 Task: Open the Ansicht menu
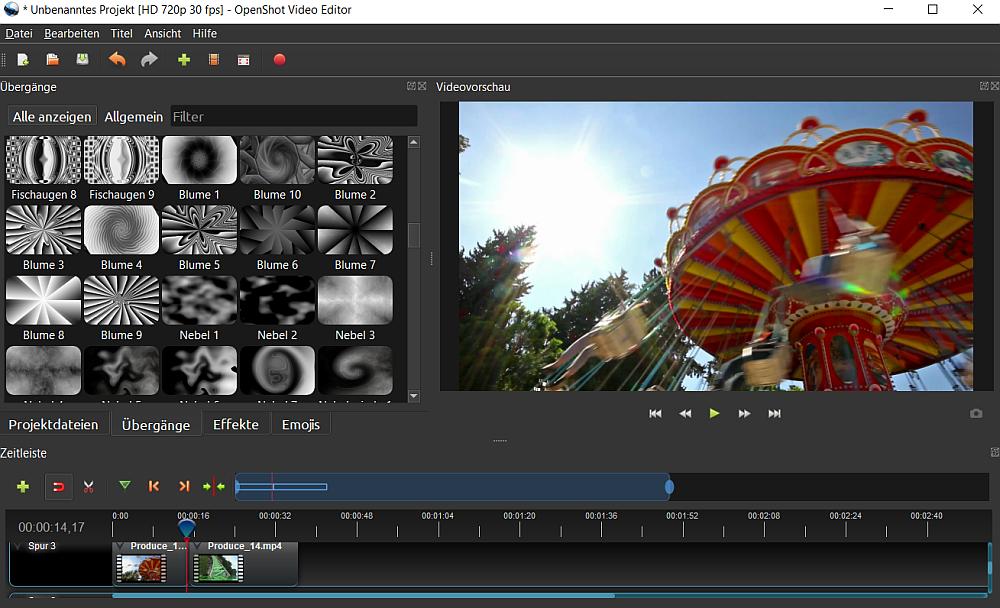163,33
